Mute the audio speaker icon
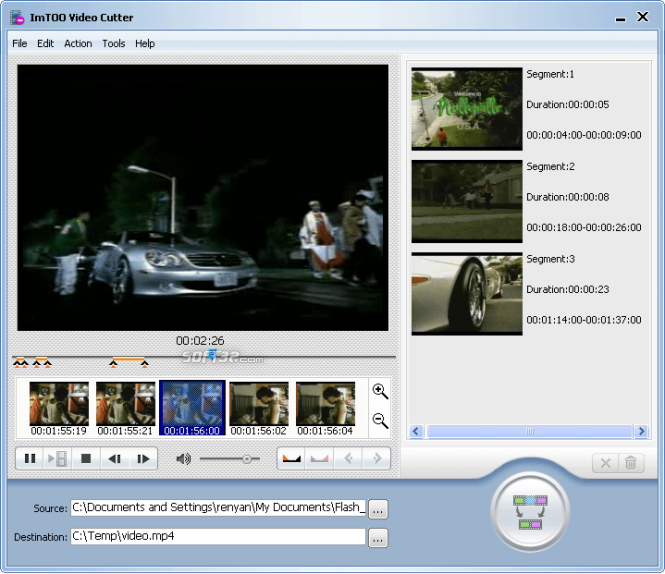This screenshot has width=665, height=574. (183, 459)
